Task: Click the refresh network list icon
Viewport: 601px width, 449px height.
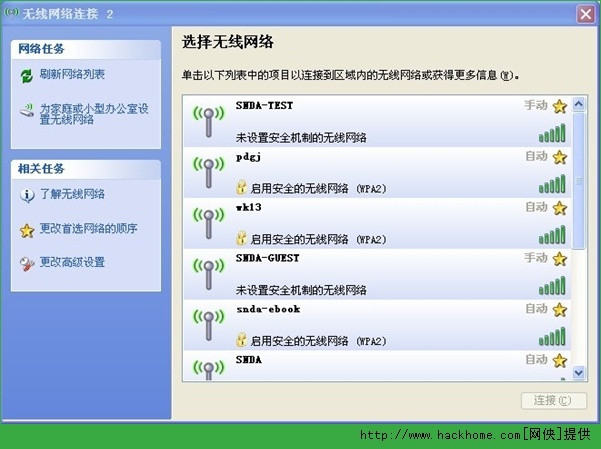Action: point(27,75)
